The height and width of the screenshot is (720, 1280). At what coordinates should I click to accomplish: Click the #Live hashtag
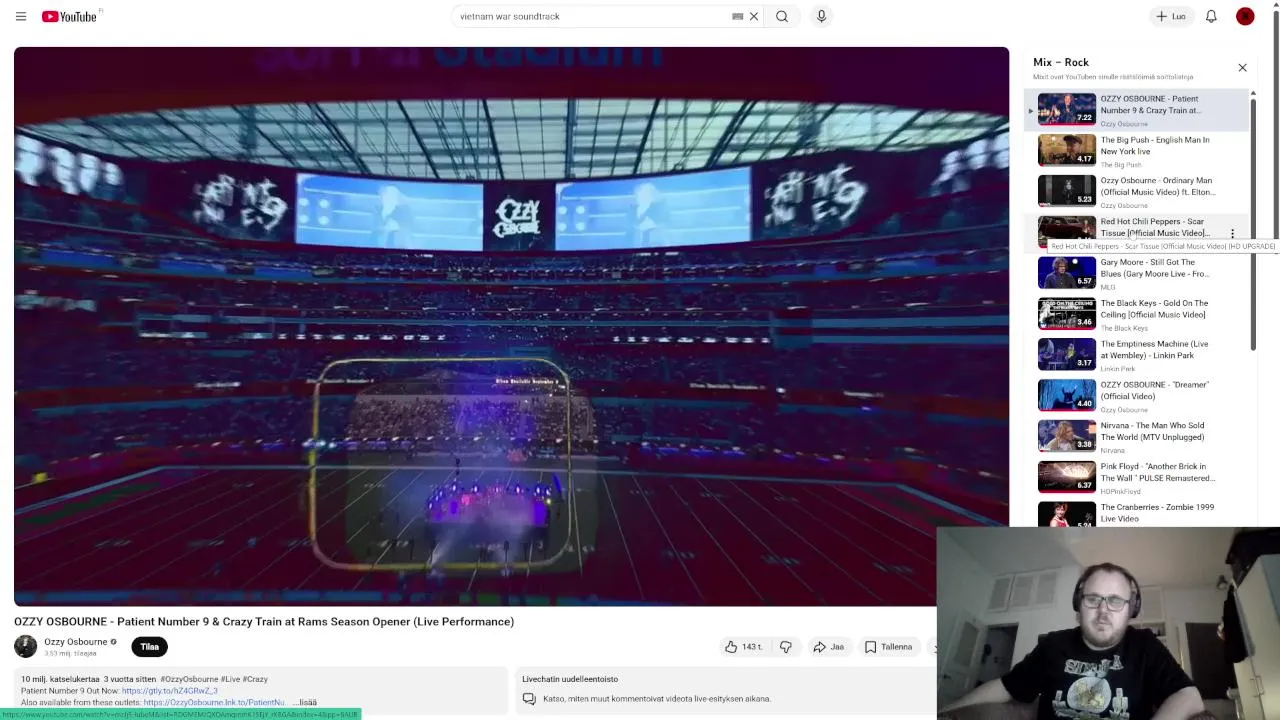tap(229, 679)
